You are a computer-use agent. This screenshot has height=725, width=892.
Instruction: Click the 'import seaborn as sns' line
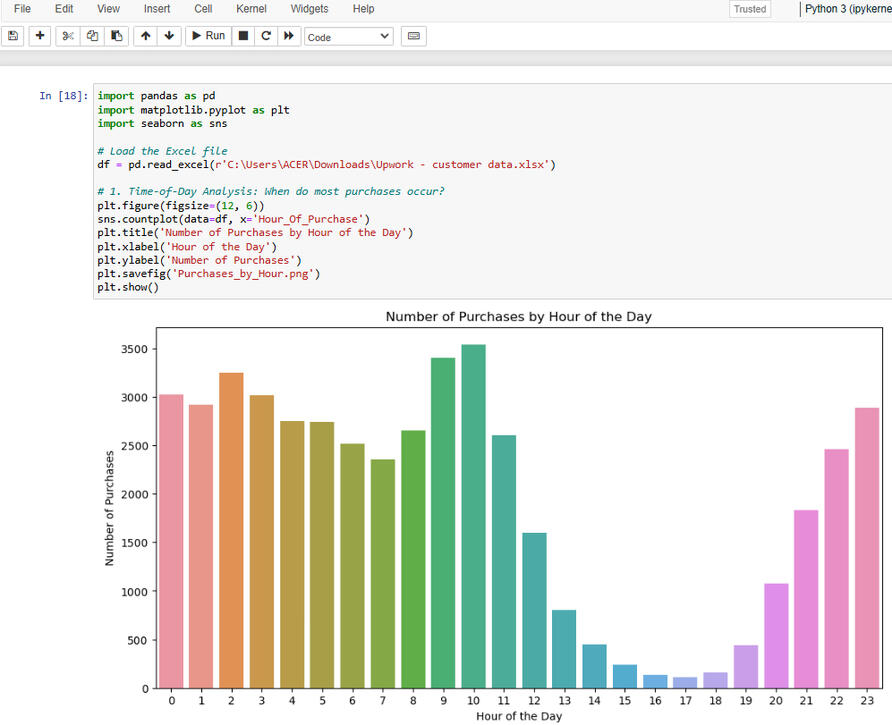click(162, 123)
